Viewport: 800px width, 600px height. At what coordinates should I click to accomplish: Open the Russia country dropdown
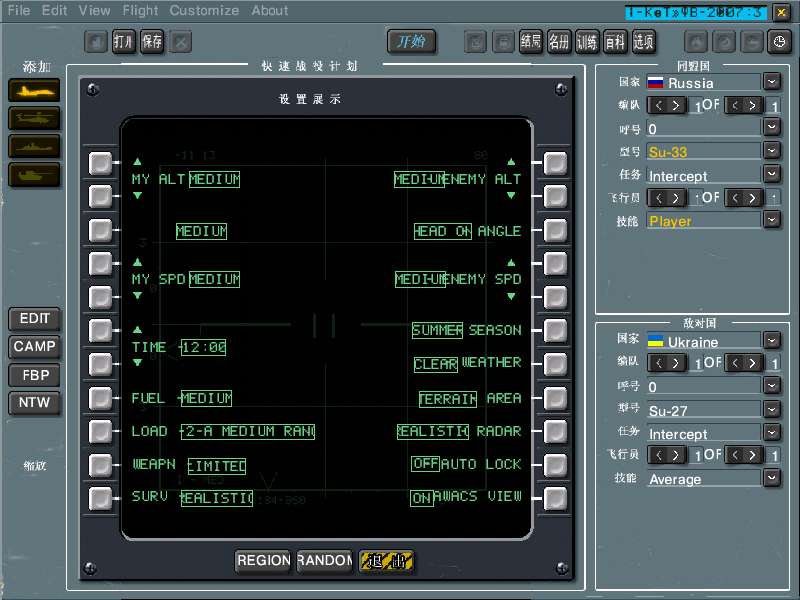[772, 82]
